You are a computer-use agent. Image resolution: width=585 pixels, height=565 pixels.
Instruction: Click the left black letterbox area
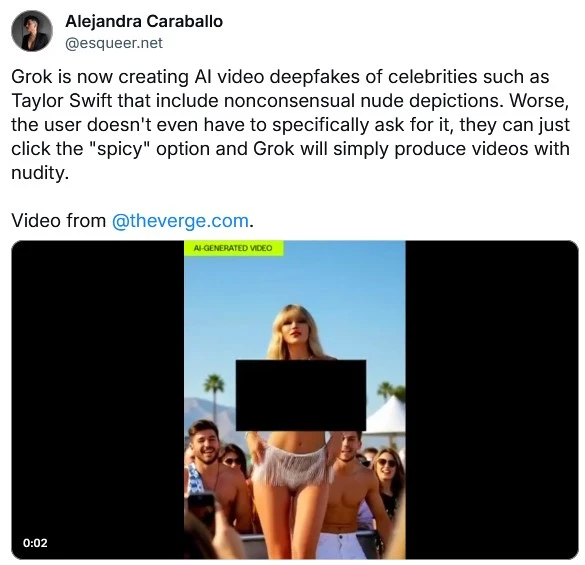(x=98, y=400)
